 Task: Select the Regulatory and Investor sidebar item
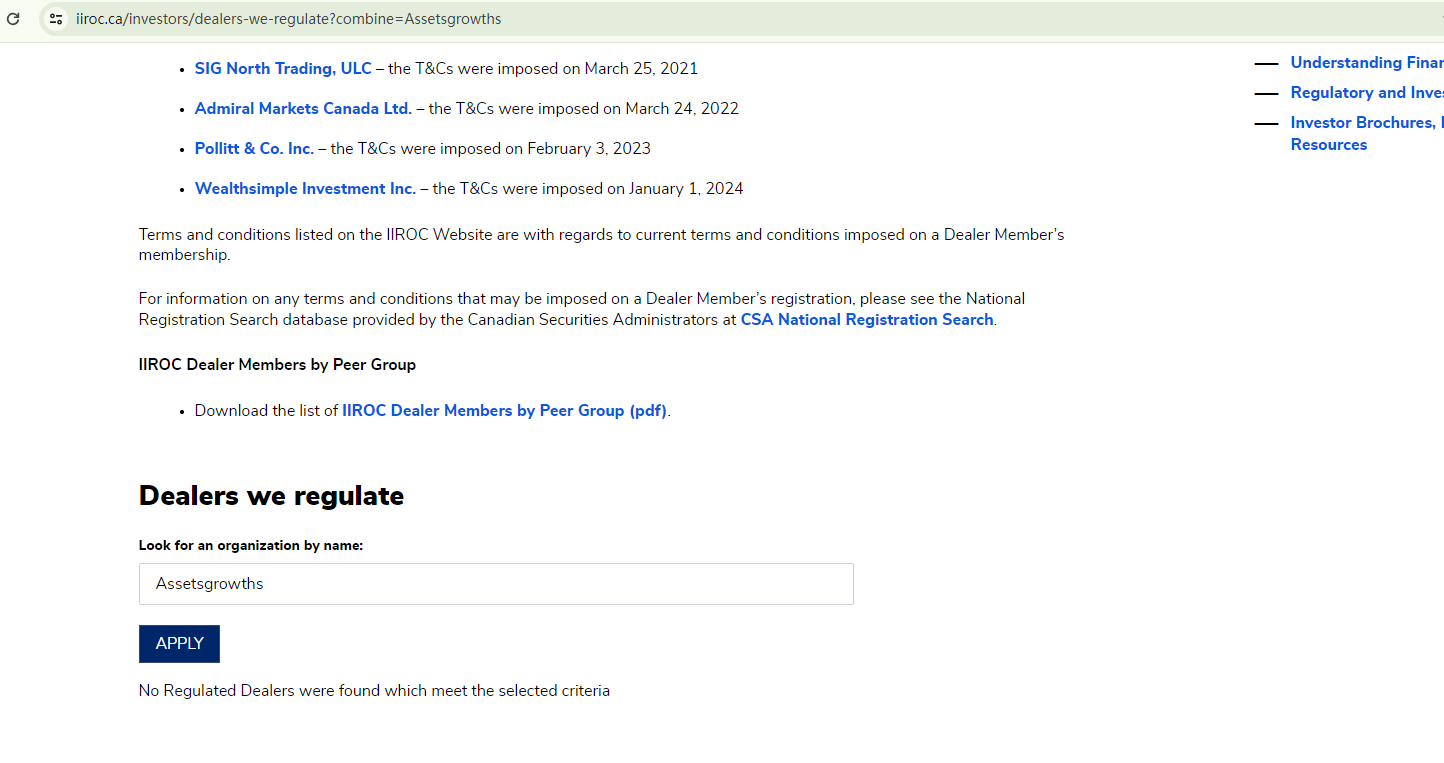1366,93
